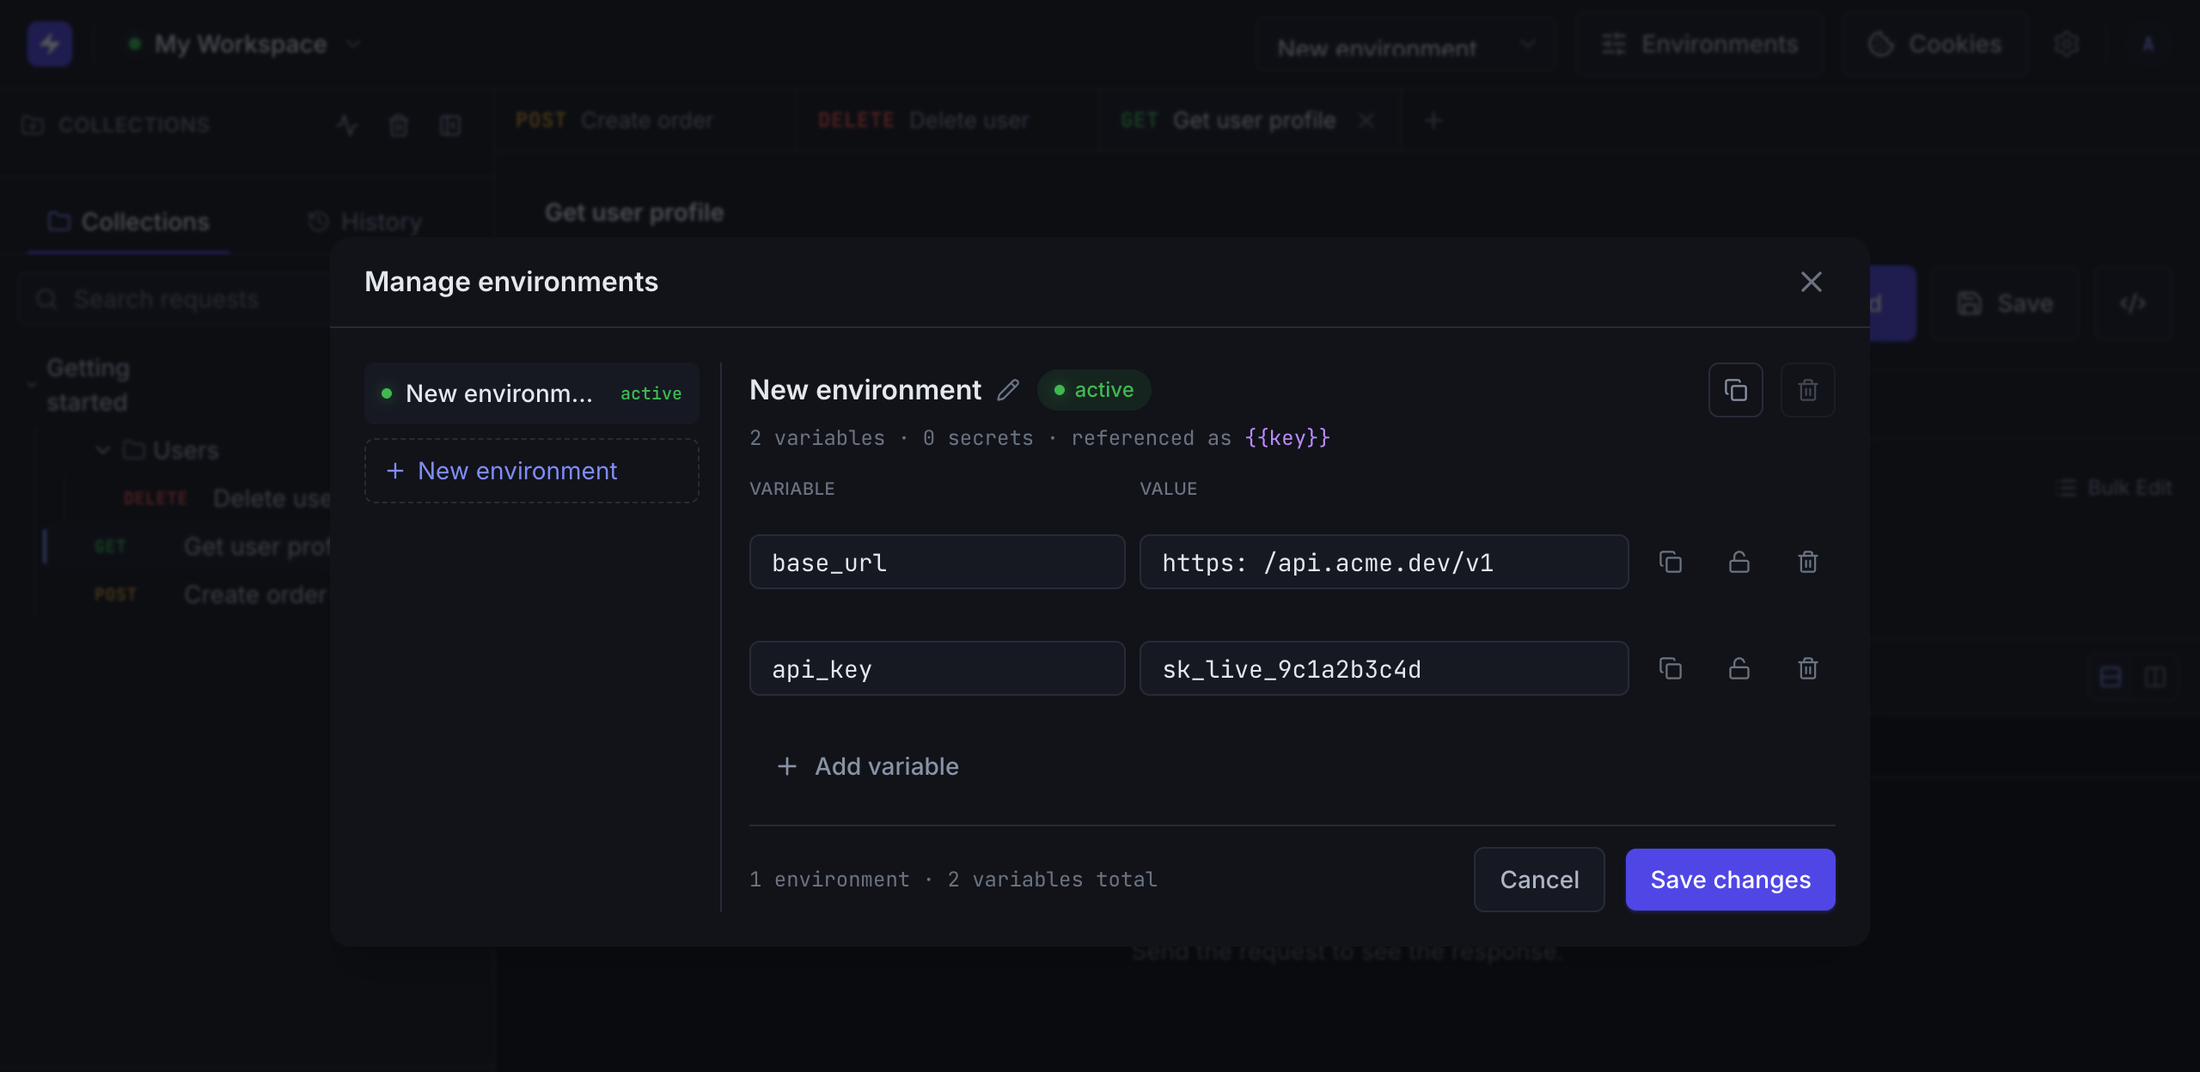This screenshot has width=2200, height=1072.
Task: Edit the base_url value field
Action: click(x=1384, y=562)
